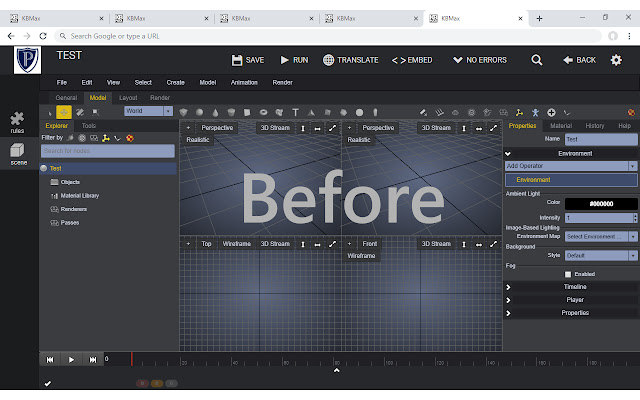This screenshot has width=640, height=400.
Task: Click the search magnifier in the header
Action: tap(537, 60)
